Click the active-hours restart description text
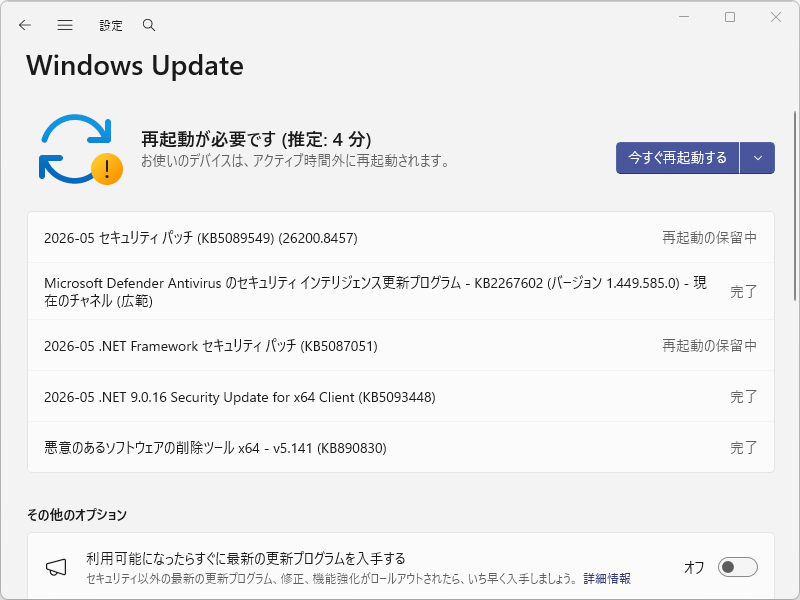This screenshot has width=800, height=600. [295, 161]
